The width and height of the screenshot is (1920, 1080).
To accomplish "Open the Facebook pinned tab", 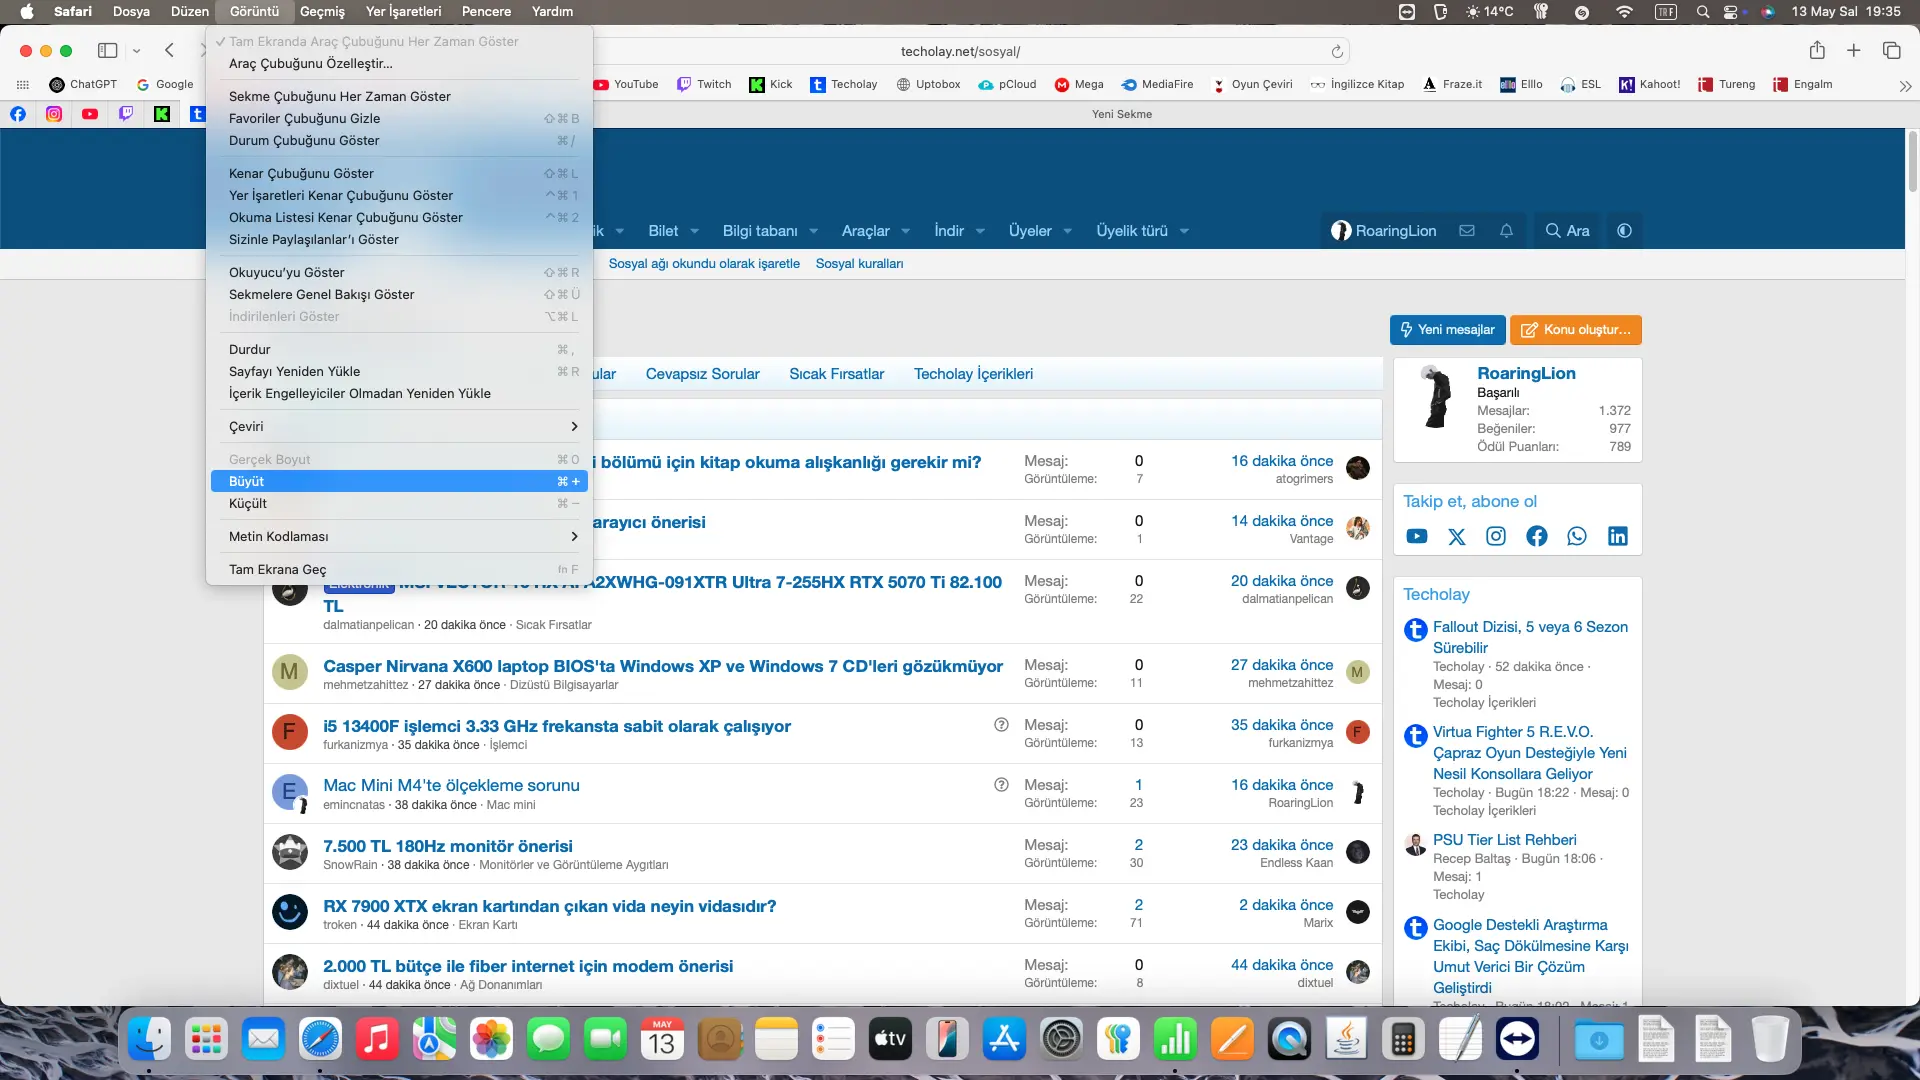I will [x=18, y=114].
